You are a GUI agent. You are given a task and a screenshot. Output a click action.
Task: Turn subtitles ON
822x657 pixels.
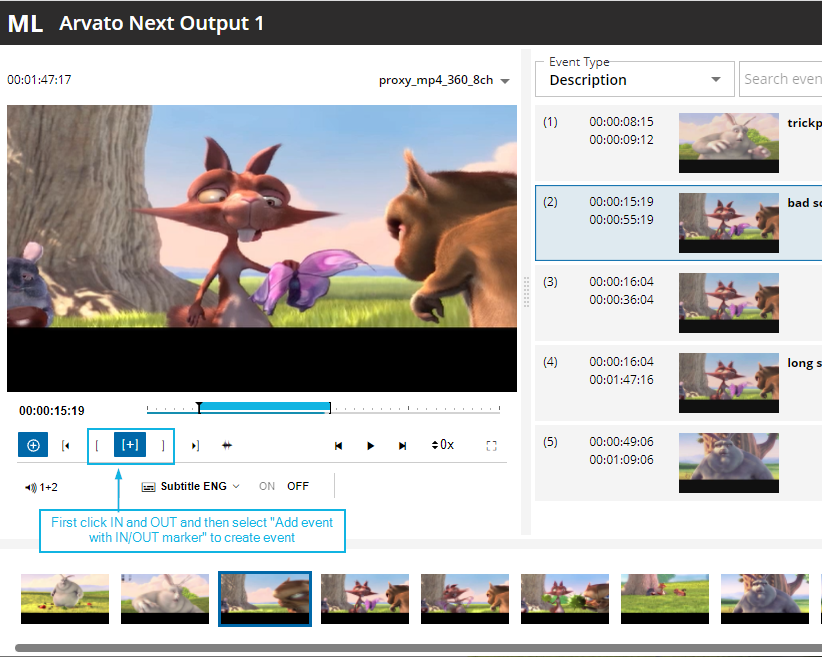267,486
